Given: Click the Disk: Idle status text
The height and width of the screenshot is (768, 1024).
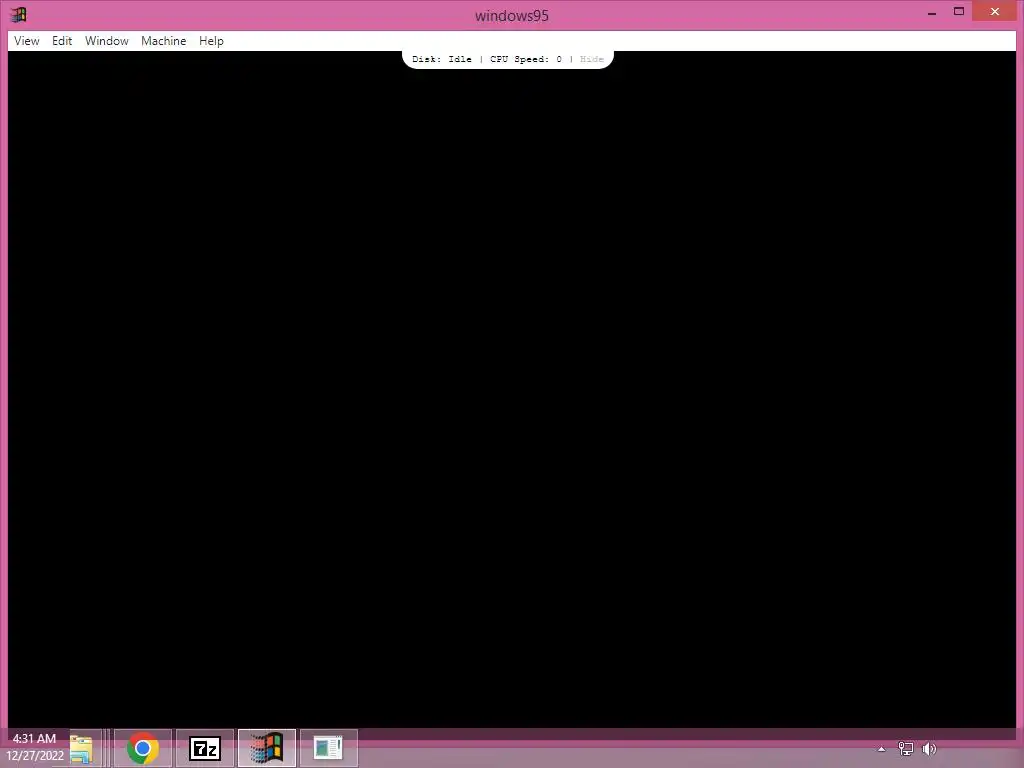Looking at the screenshot, I should tap(441, 59).
